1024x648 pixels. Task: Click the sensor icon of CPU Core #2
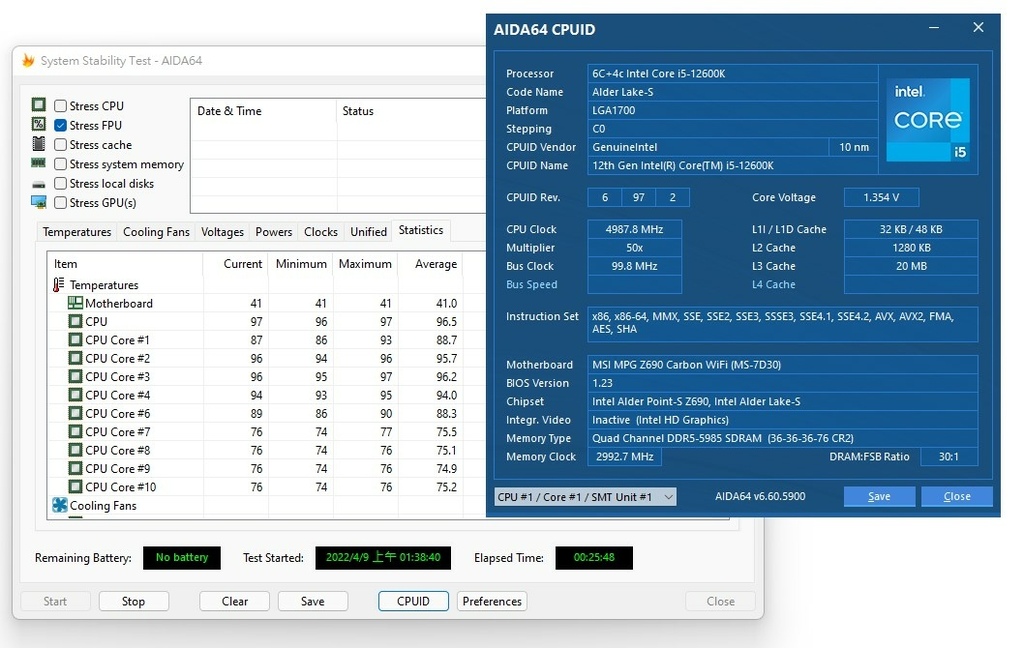click(75, 358)
